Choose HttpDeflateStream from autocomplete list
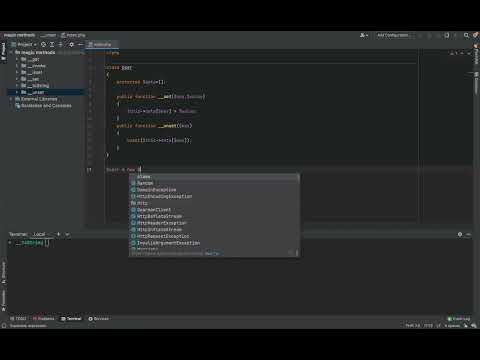Image resolution: width=480 pixels, height=360 pixels. click(214, 216)
